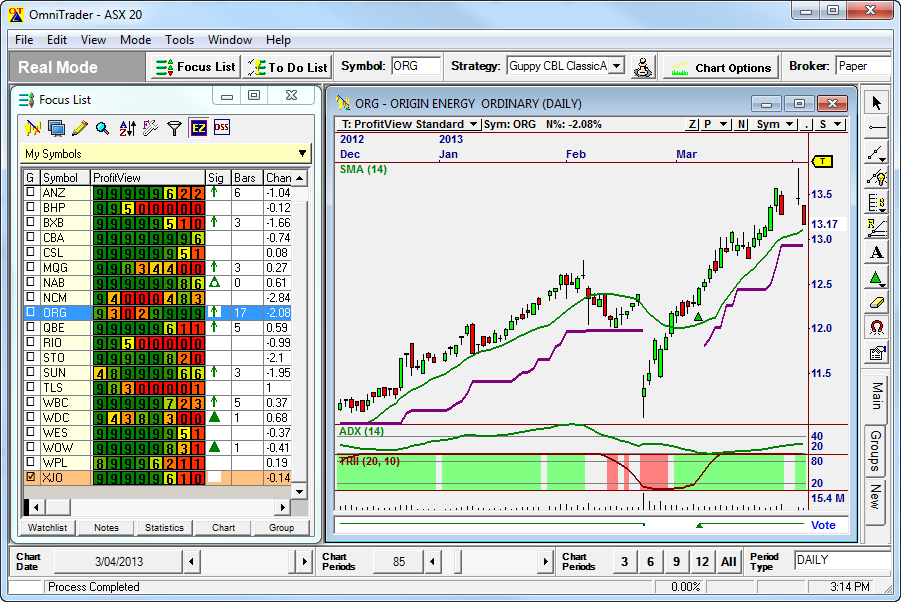Select the Fibonacci levels tool
Screen dimensions: 901x602
tap(876, 203)
